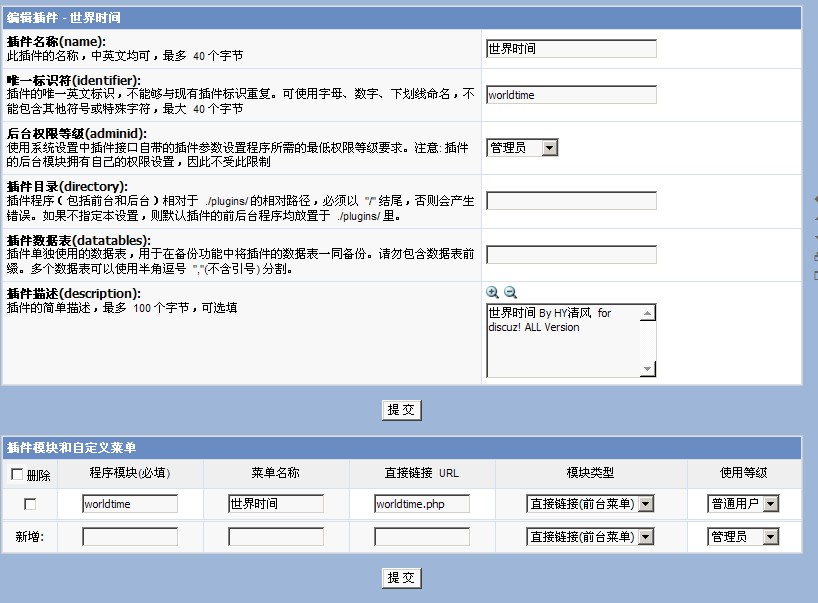Click the 新增: row label
818x603 pixels.
[30, 537]
